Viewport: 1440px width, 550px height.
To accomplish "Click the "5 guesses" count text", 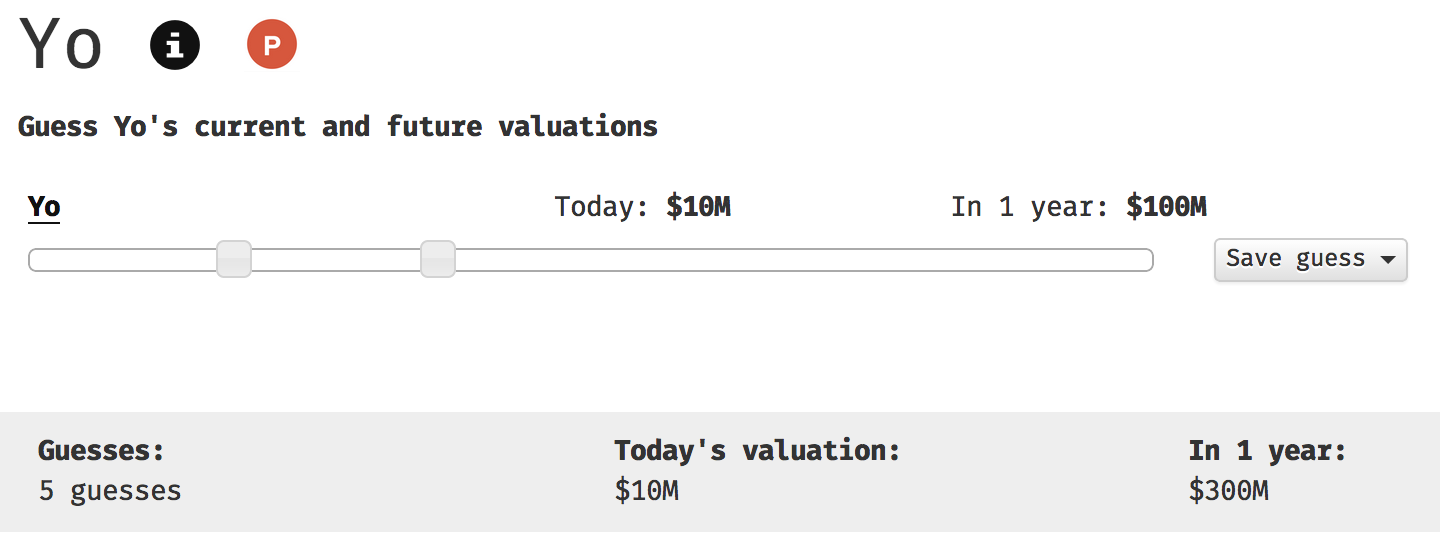I will (x=110, y=491).
